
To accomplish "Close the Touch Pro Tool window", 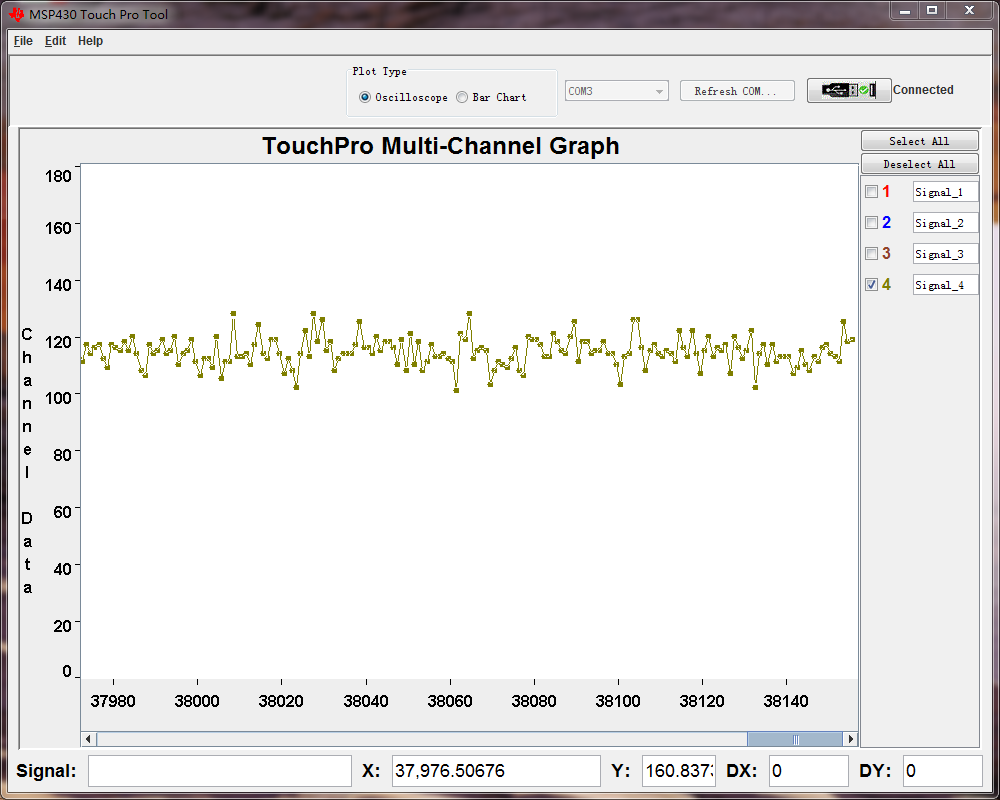I will (970, 10).
